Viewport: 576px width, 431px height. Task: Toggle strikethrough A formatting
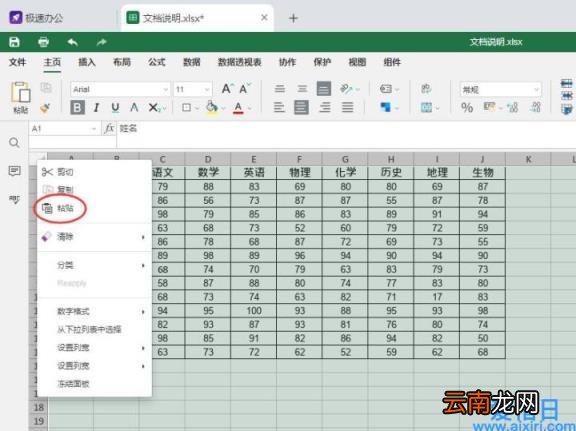pyautogui.click(x=134, y=108)
